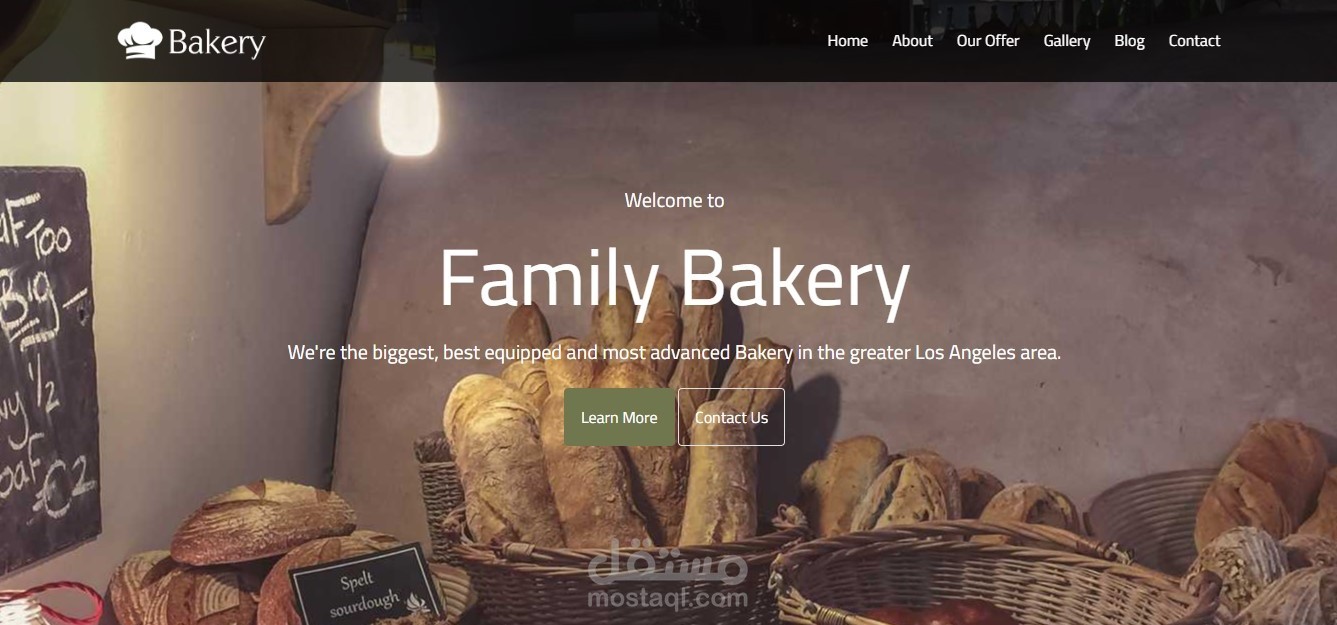Image resolution: width=1337 pixels, height=625 pixels.
Task: Click the empty wicker basket beside the bread
Action: click(x=1152, y=510)
